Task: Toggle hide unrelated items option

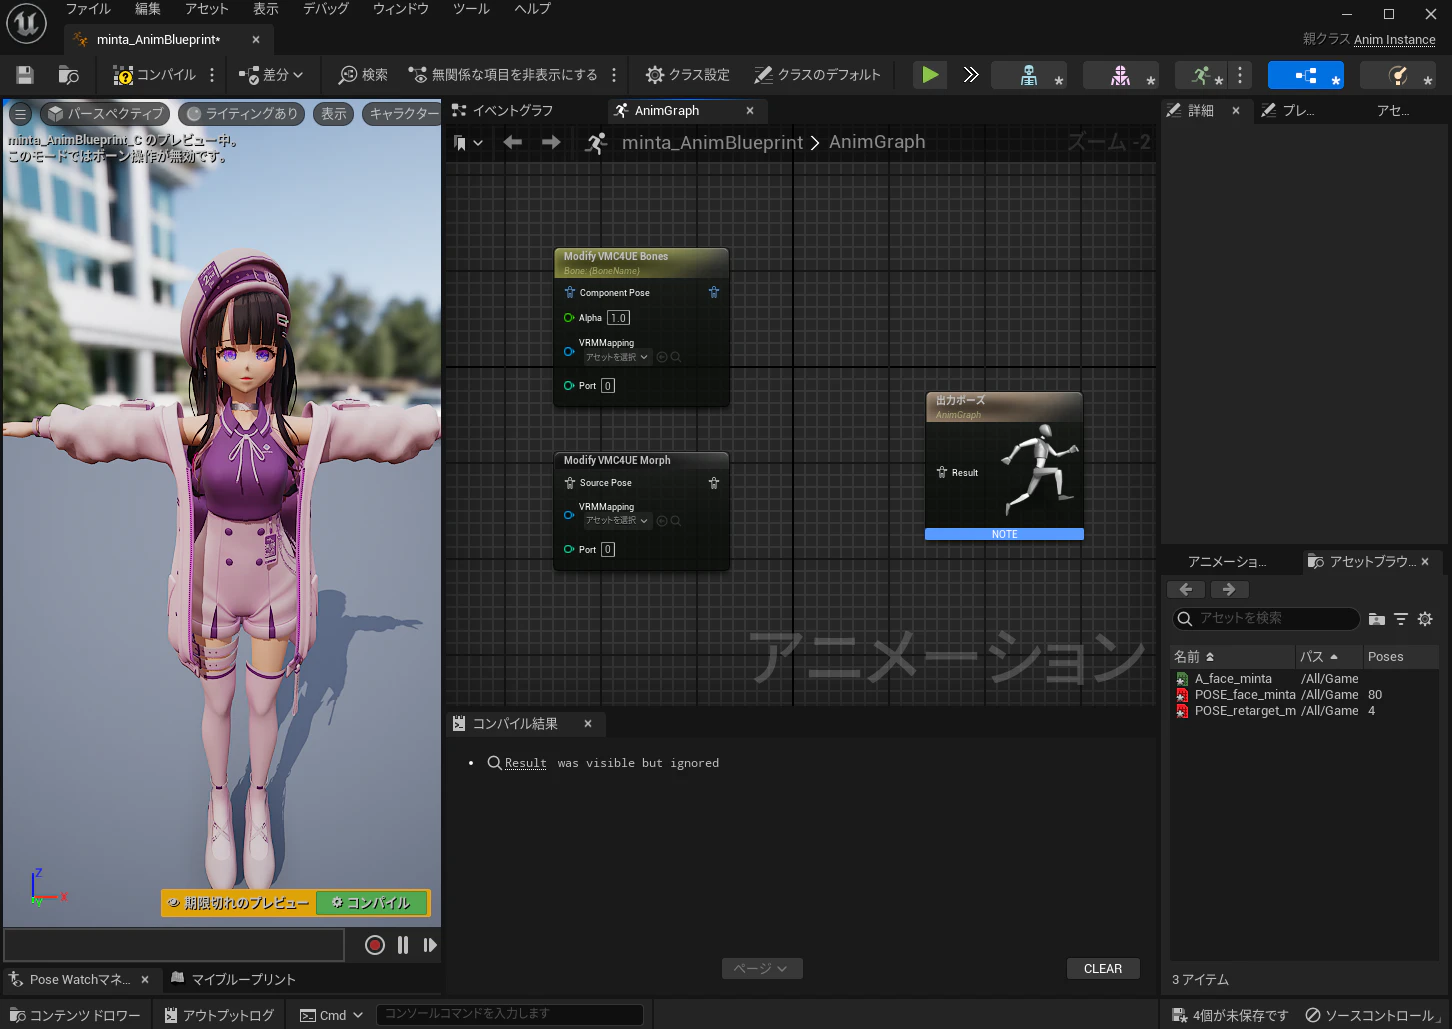Action: pos(503,75)
